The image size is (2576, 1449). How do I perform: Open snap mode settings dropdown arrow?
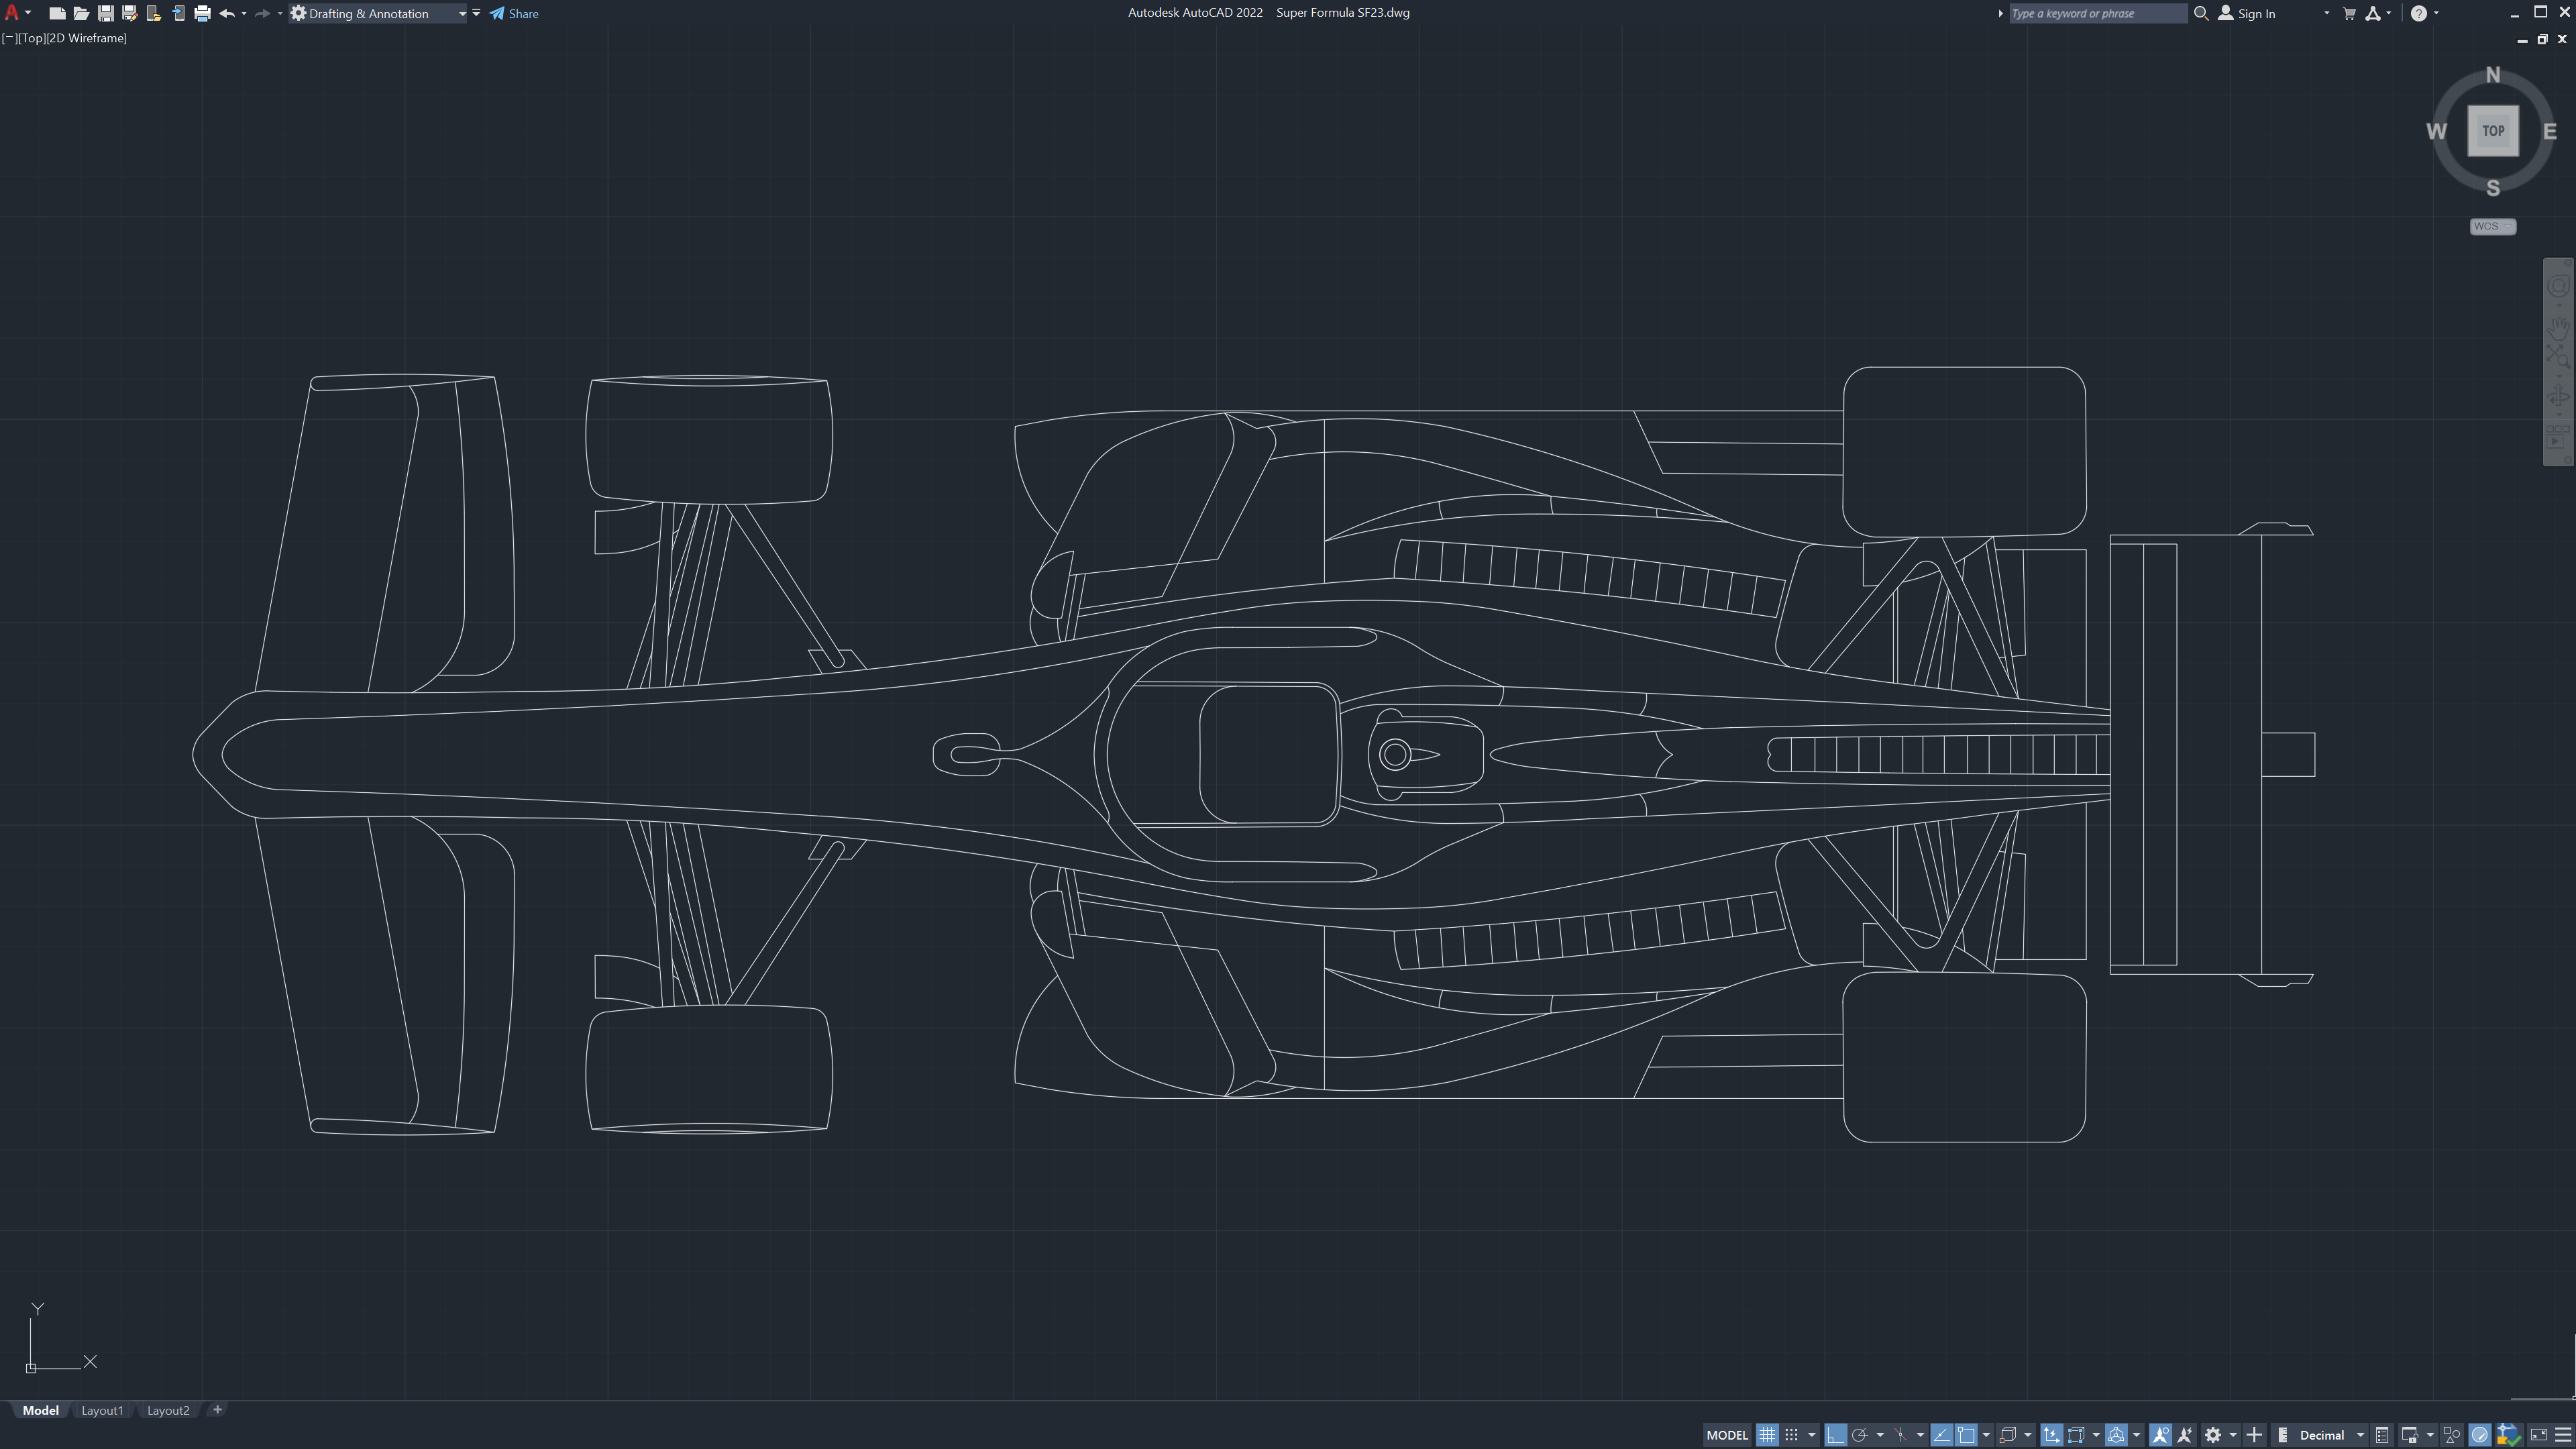[x=1811, y=1435]
